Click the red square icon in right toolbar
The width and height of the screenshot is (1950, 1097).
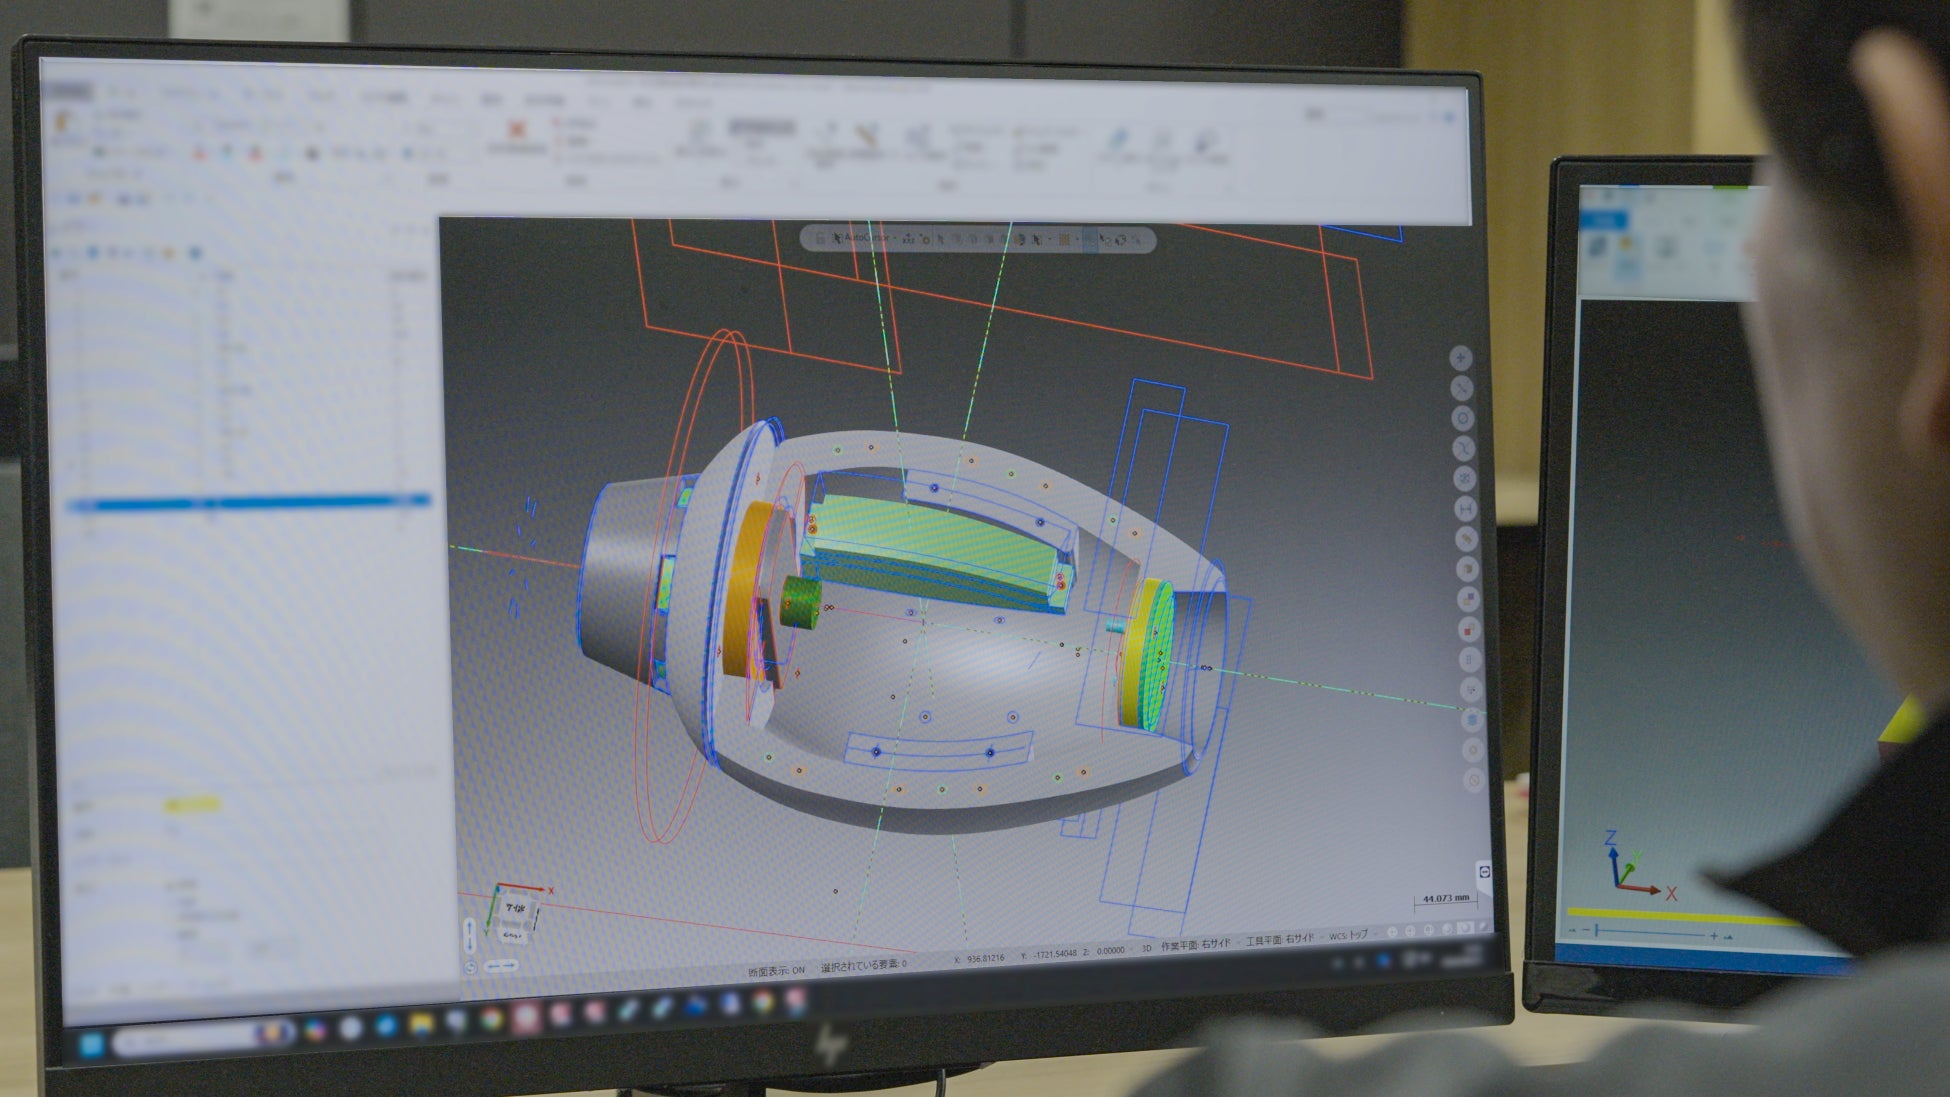[1468, 629]
